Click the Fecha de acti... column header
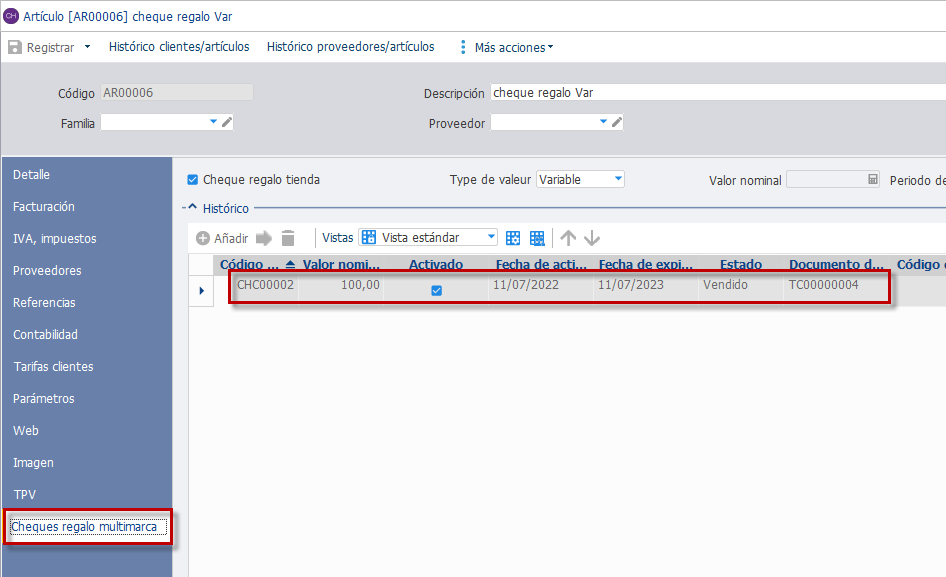Image resolution: width=946 pixels, height=577 pixels. coord(541,264)
